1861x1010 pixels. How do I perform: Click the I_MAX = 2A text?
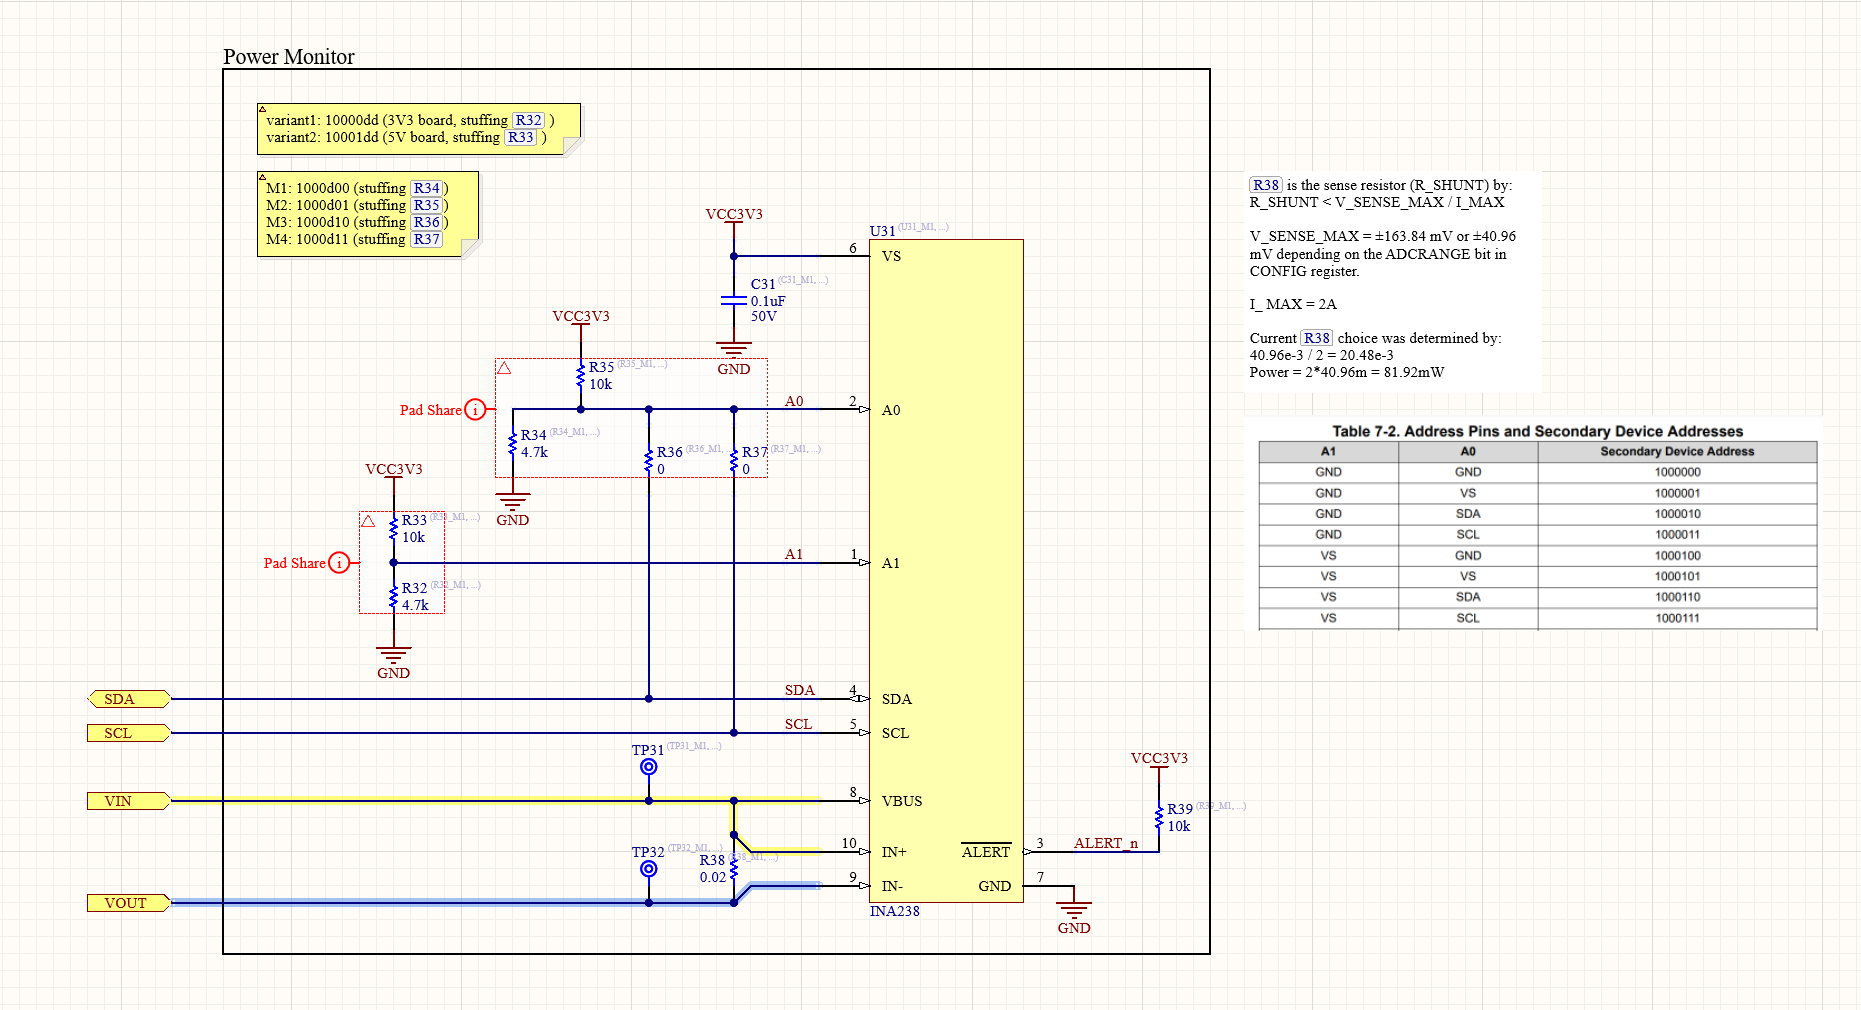1293,304
